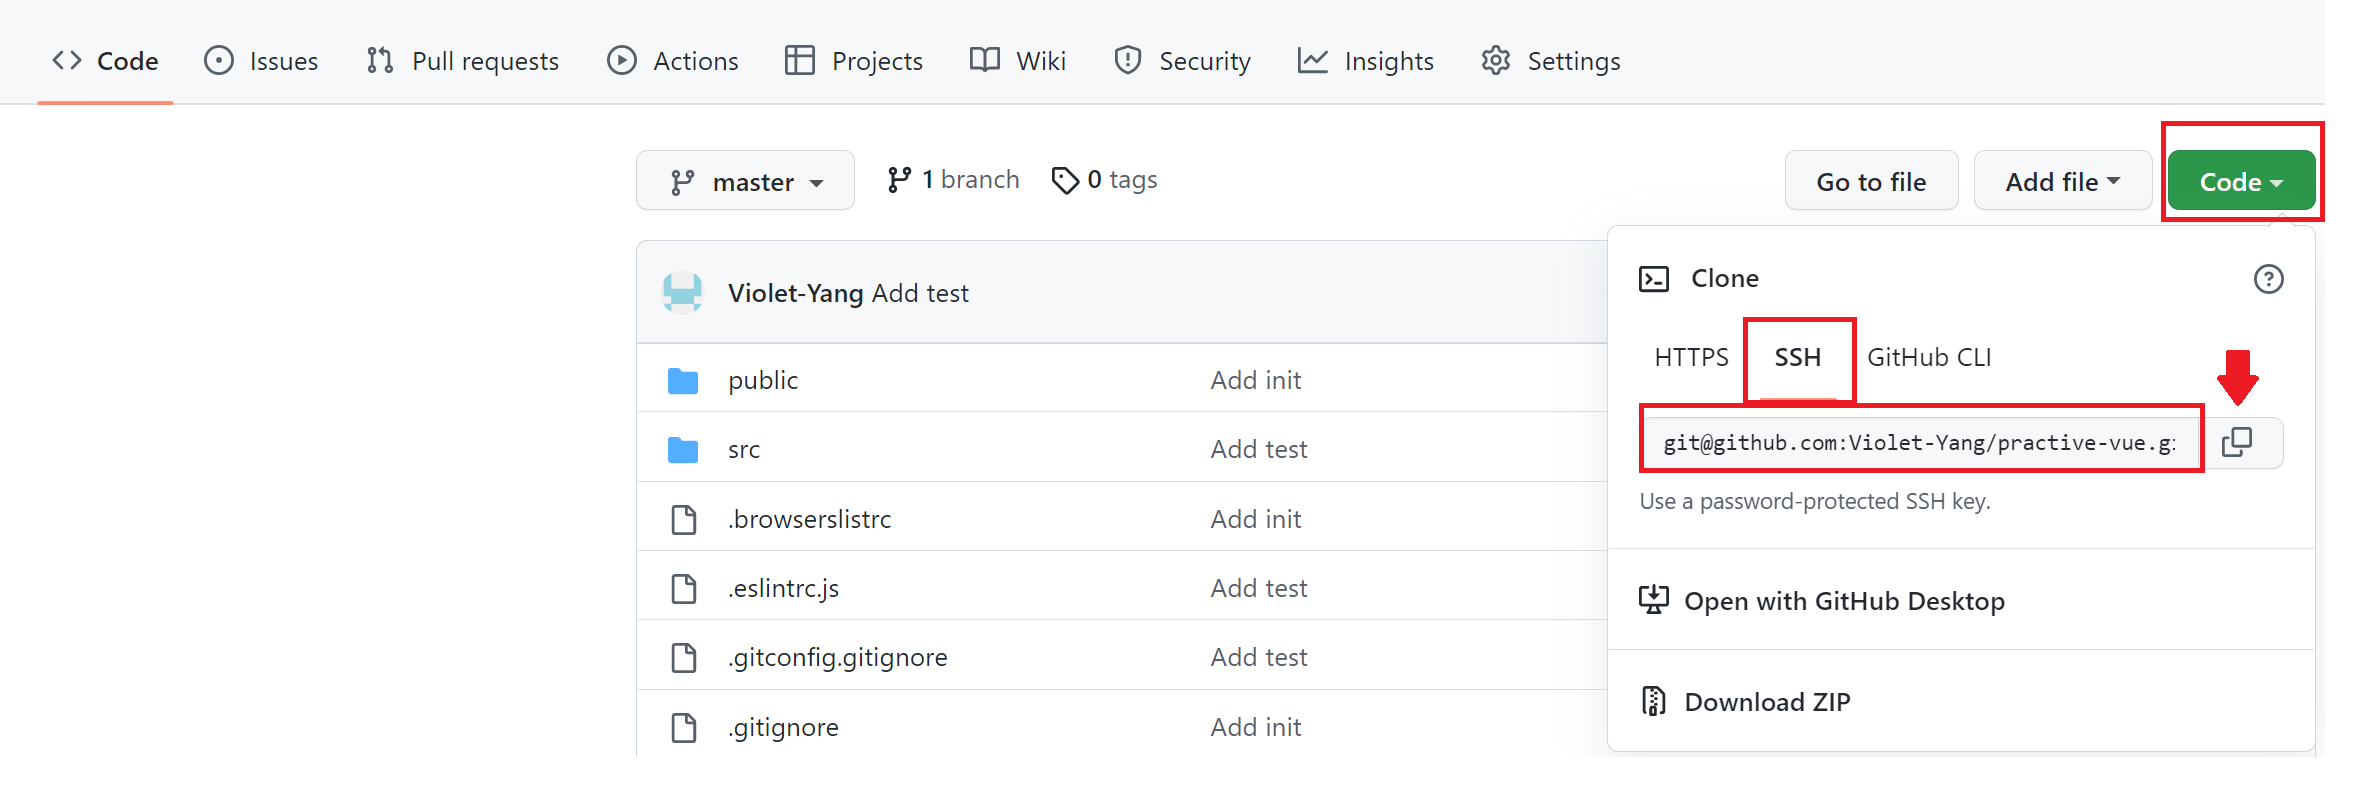
Task: Click the src folder icon
Action: (x=683, y=450)
